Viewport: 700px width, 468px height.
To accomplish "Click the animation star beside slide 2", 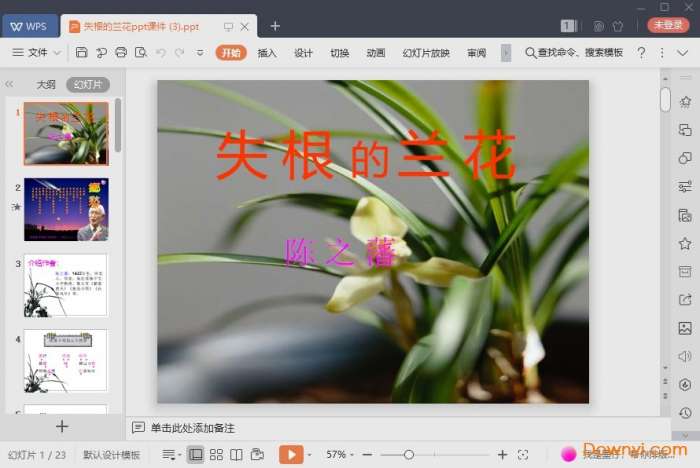I will click(x=17, y=206).
